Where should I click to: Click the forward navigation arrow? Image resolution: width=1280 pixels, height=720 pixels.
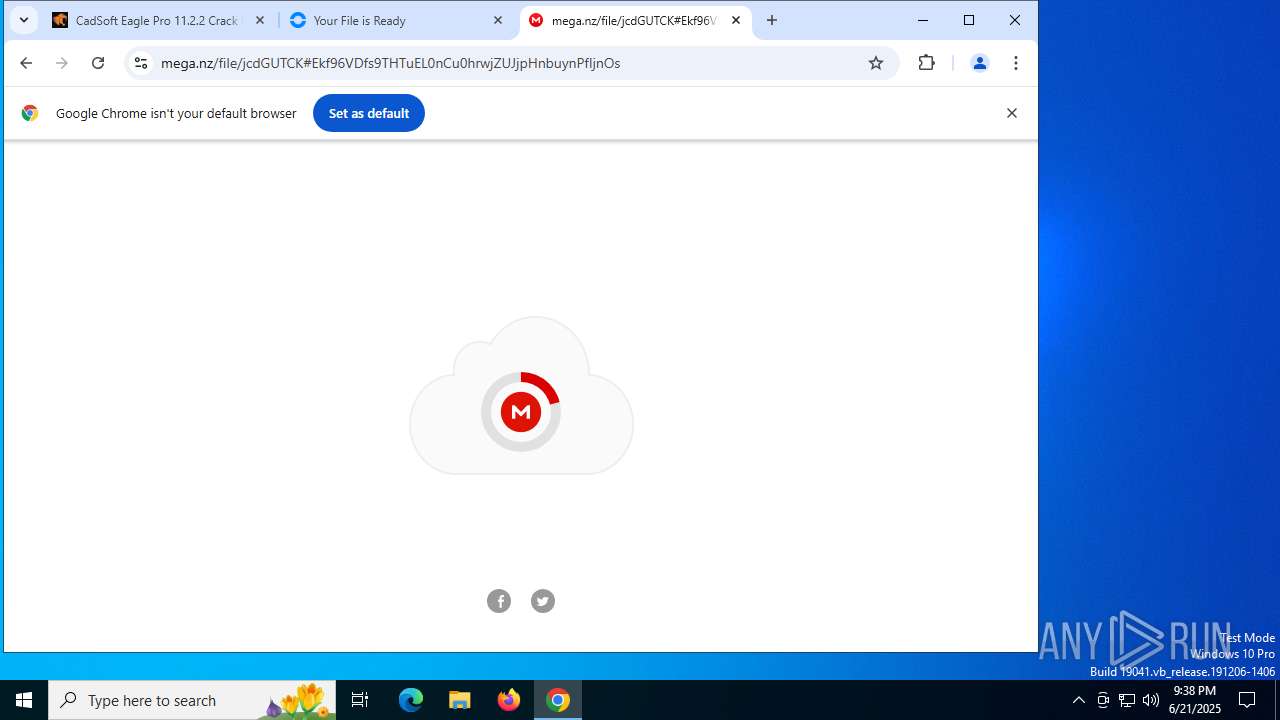pyautogui.click(x=62, y=63)
